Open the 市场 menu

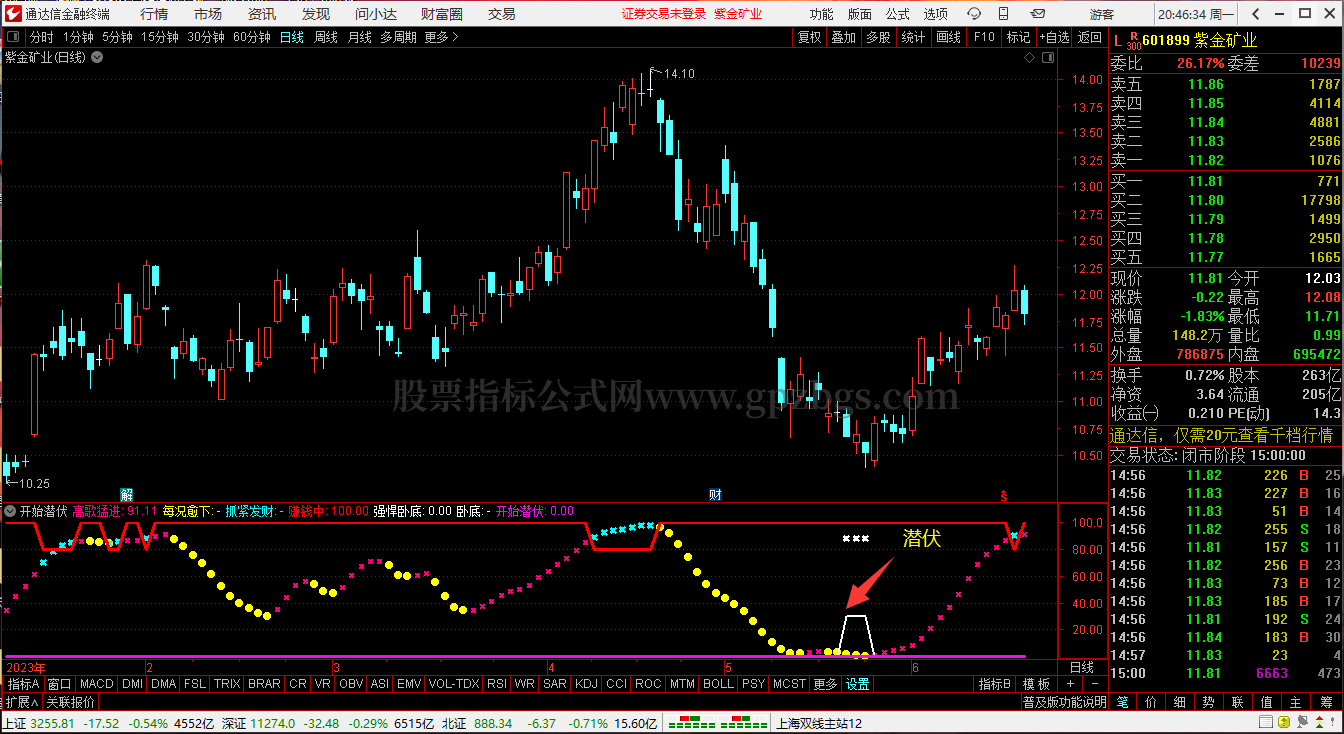tap(208, 14)
